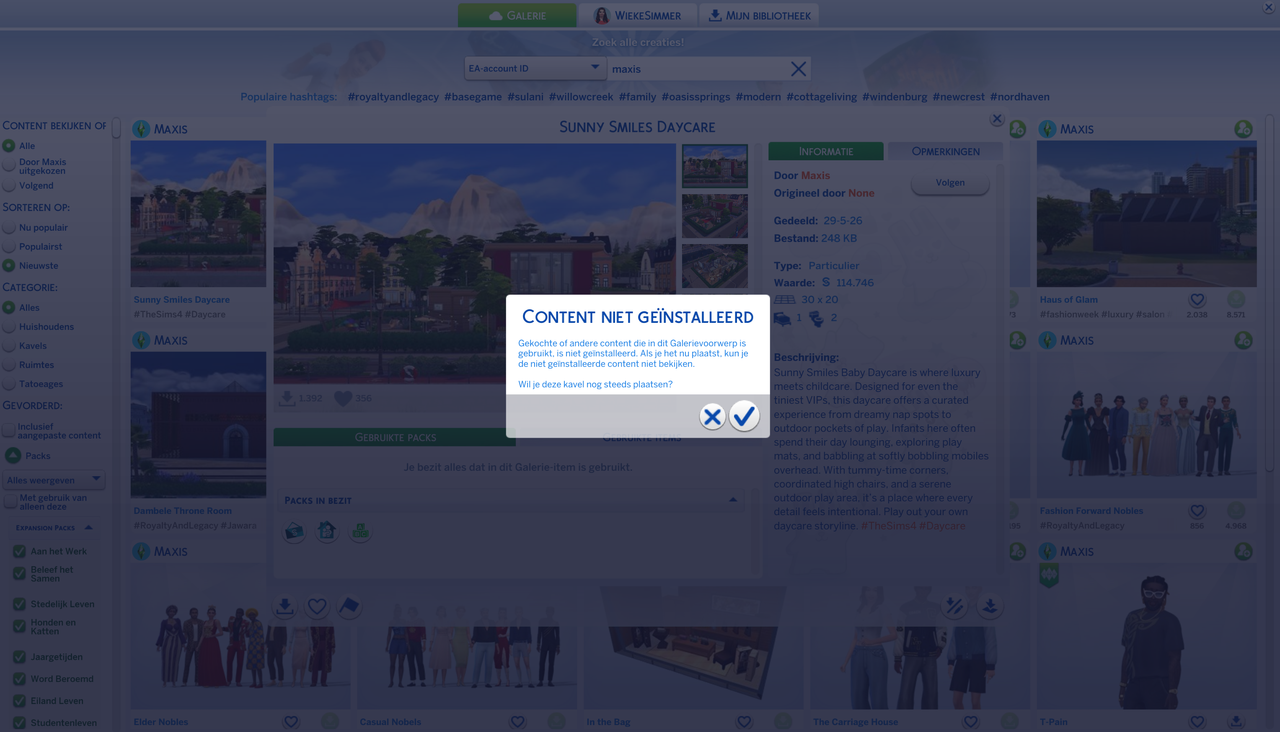Image resolution: width=1280 pixels, height=732 pixels.
Task: Favorite the T-Pain sim
Action: (x=1197, y=722)
